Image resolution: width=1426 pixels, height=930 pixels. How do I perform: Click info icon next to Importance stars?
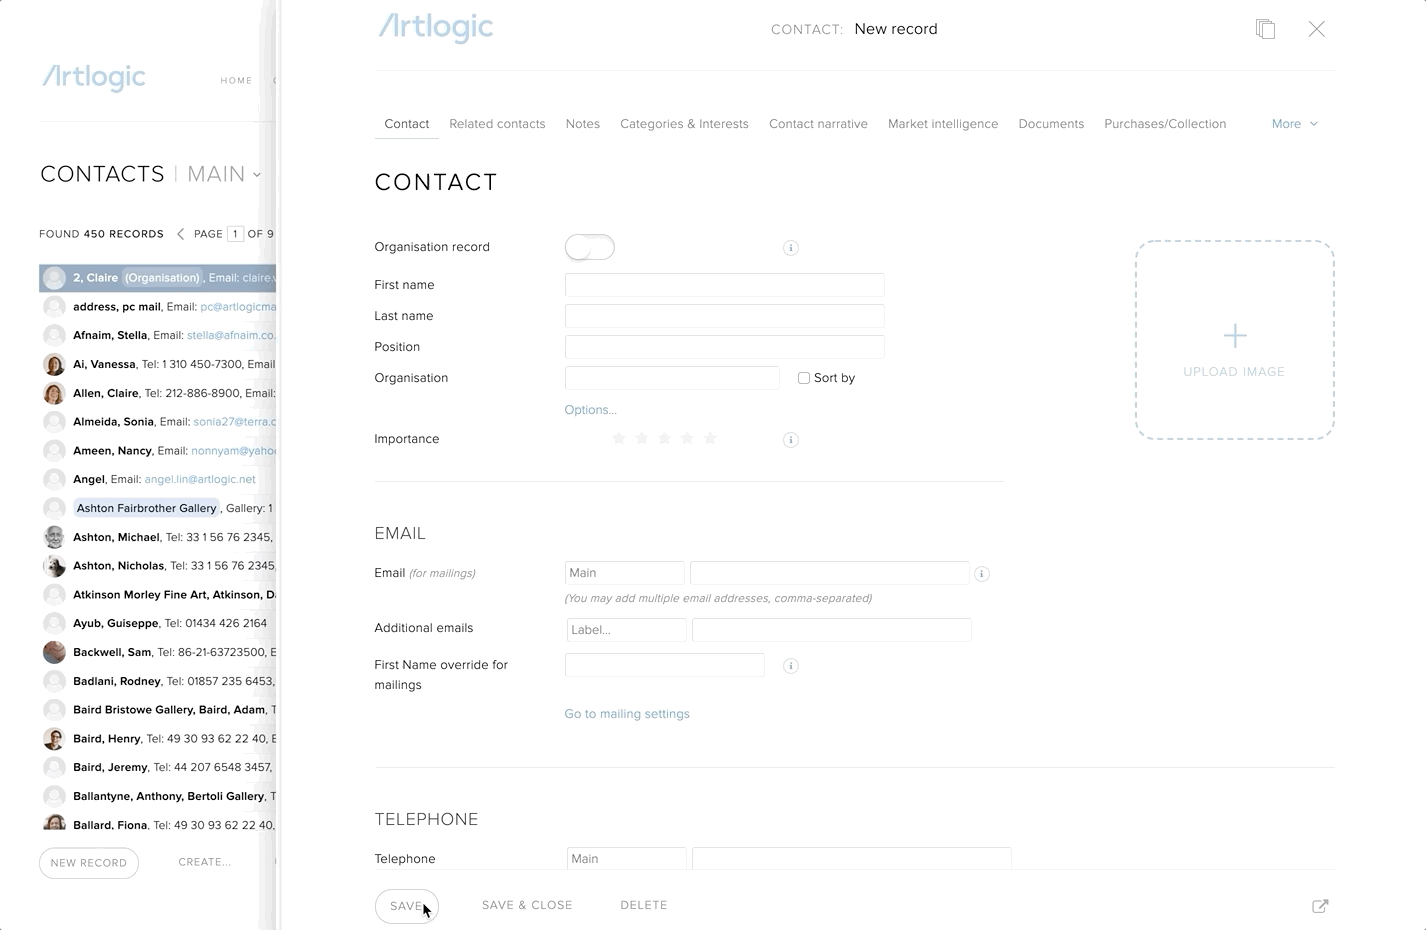tap(791, 440)
